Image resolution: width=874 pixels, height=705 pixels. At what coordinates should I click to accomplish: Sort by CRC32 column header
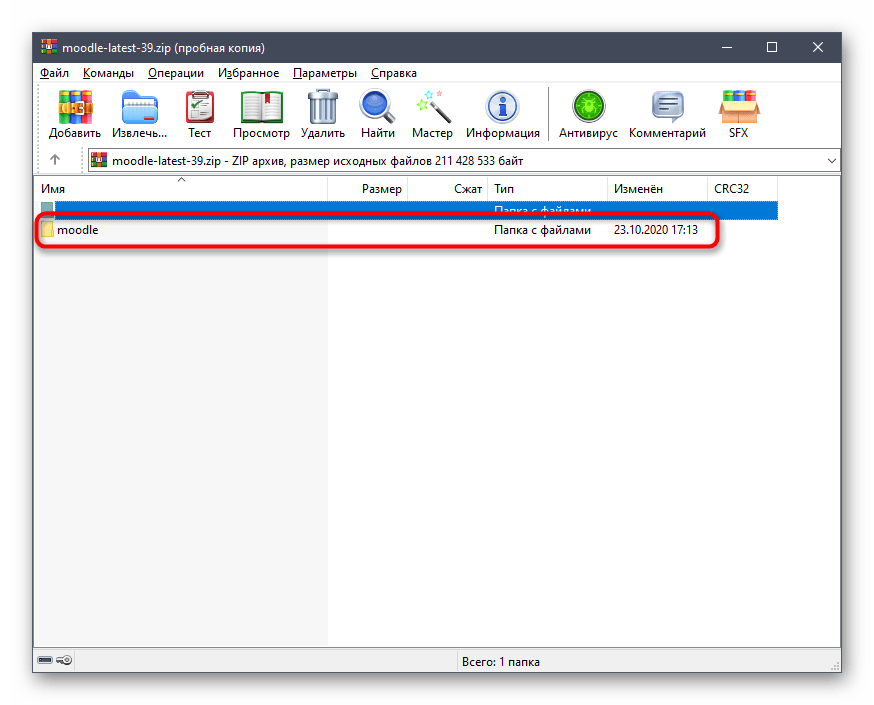coord(742,188)
